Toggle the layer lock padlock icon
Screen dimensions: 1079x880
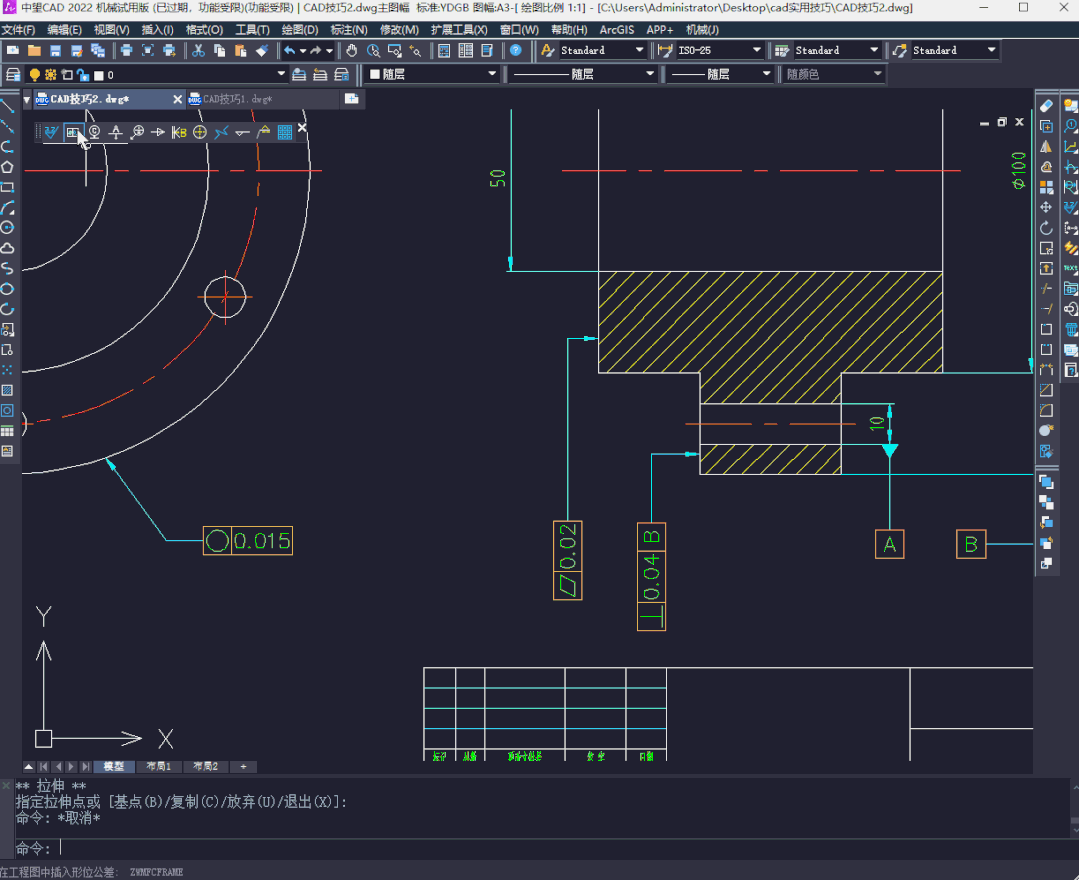[82, 75]
